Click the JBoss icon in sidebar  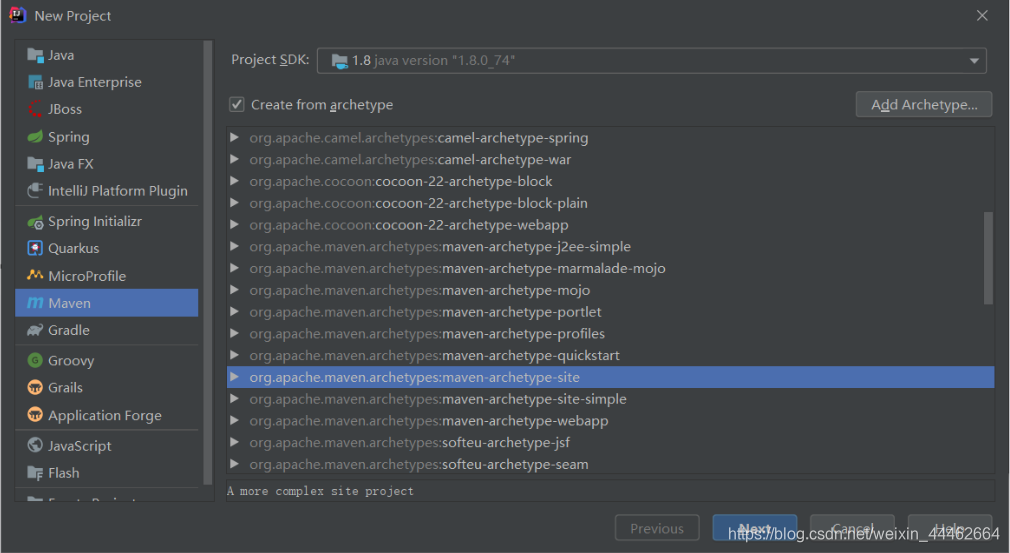(35, 109)
